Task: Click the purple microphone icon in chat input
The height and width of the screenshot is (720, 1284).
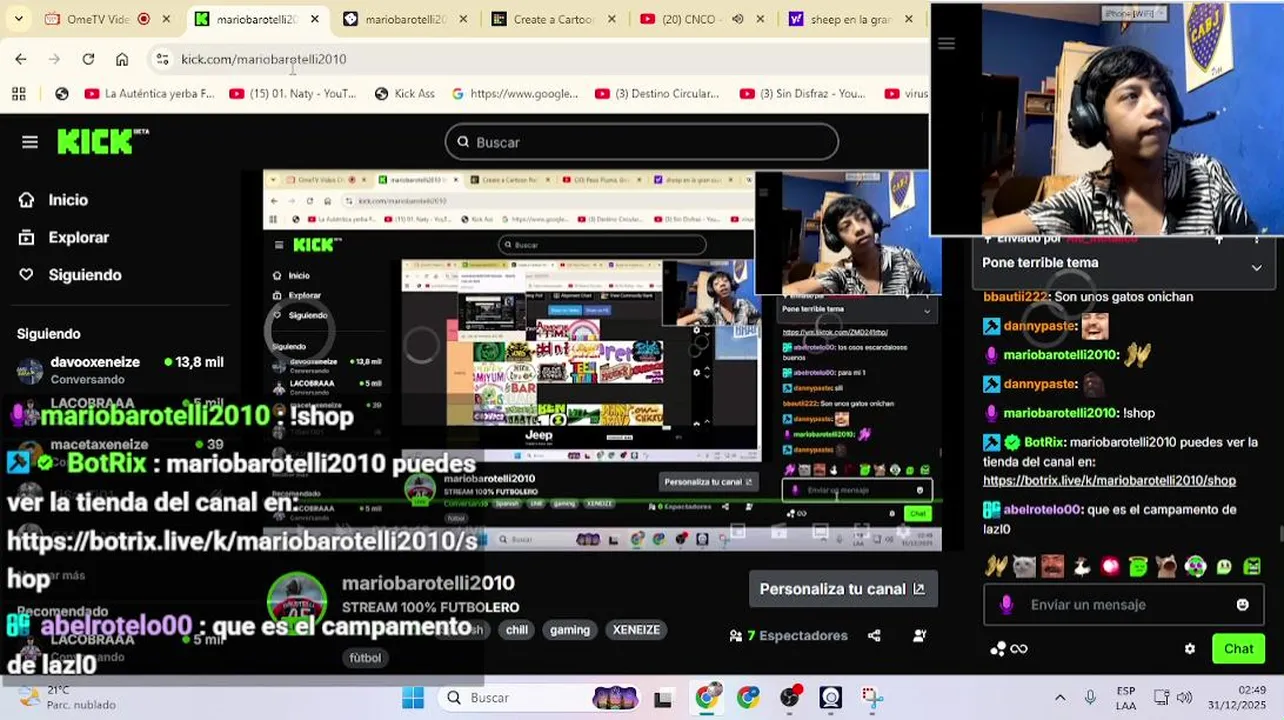Action: click(x=1007, y=605)
